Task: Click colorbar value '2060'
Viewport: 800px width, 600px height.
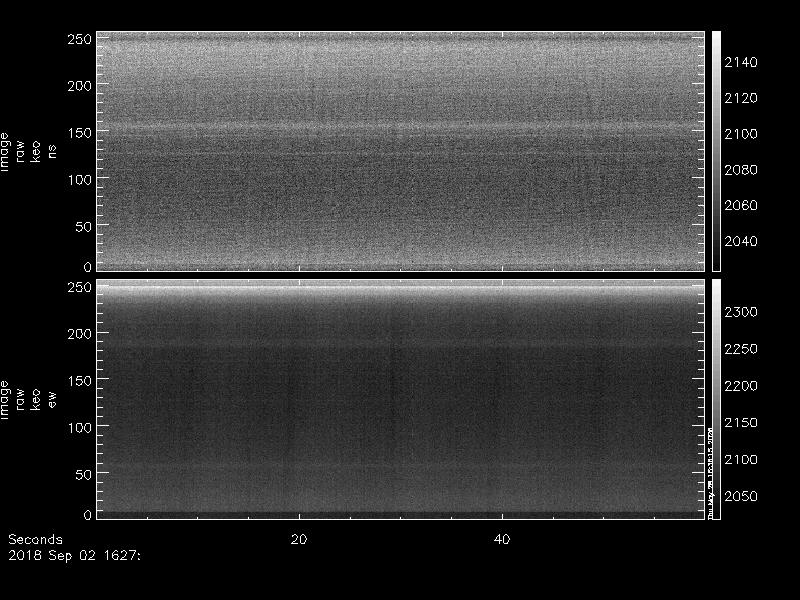Action: [741, 205]
